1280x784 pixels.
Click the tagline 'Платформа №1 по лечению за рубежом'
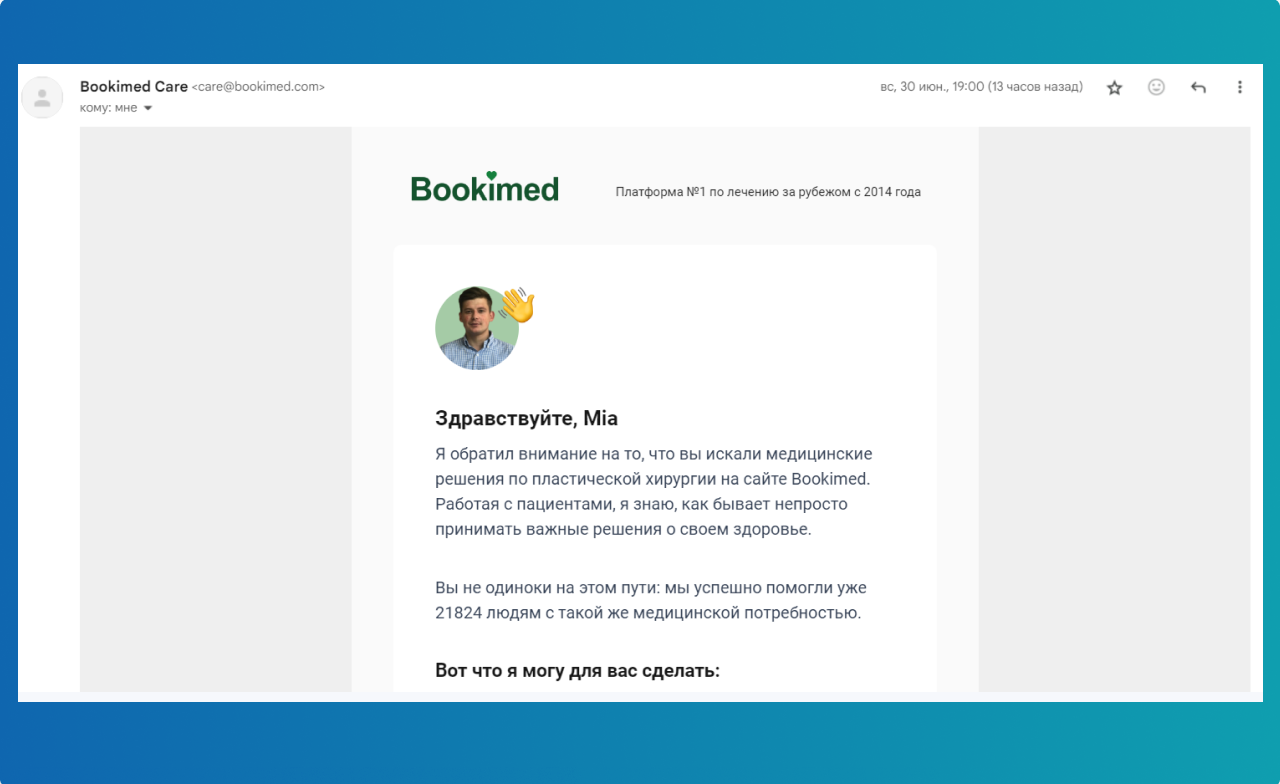767,192
